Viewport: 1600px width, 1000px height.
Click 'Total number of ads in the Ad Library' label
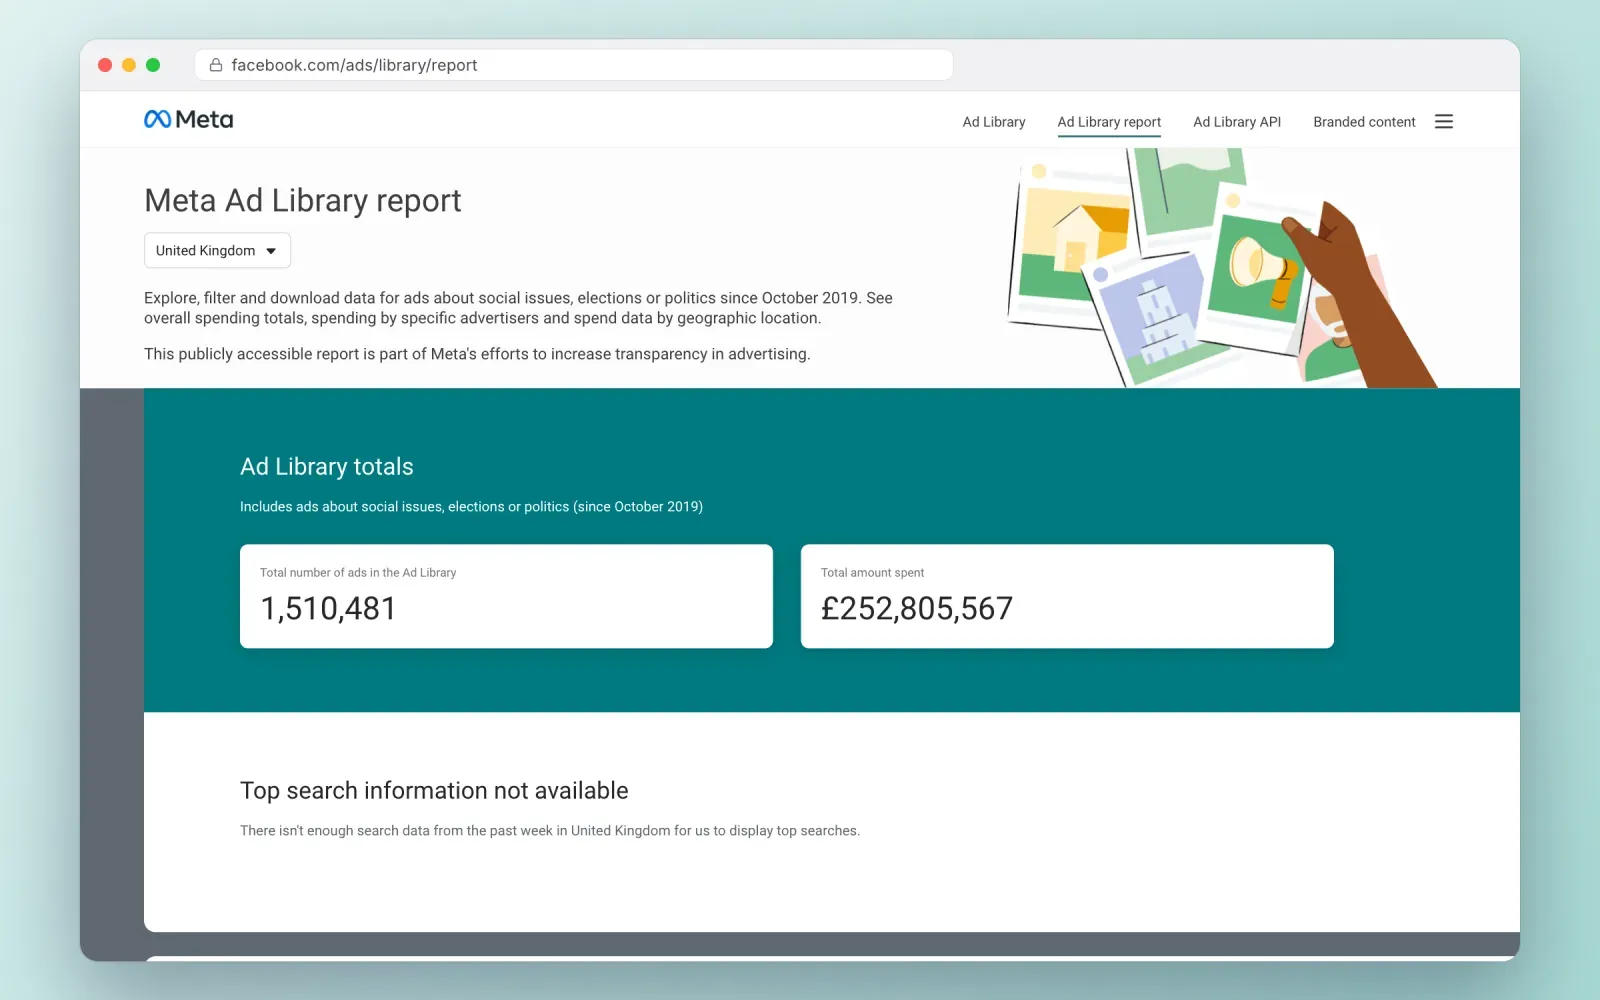coord(358,573)
